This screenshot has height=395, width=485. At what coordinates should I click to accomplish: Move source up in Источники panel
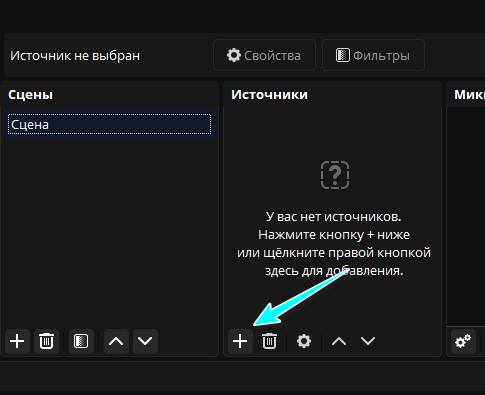pyautogui.click(x=339, y=341)
